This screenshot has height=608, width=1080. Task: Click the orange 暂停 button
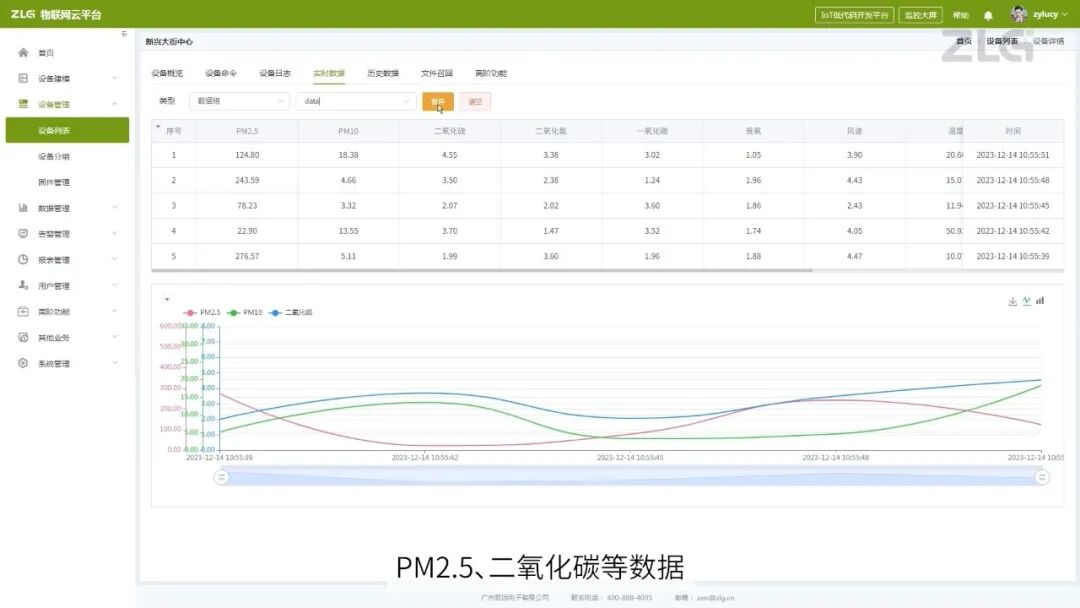(x=438, y=101)
